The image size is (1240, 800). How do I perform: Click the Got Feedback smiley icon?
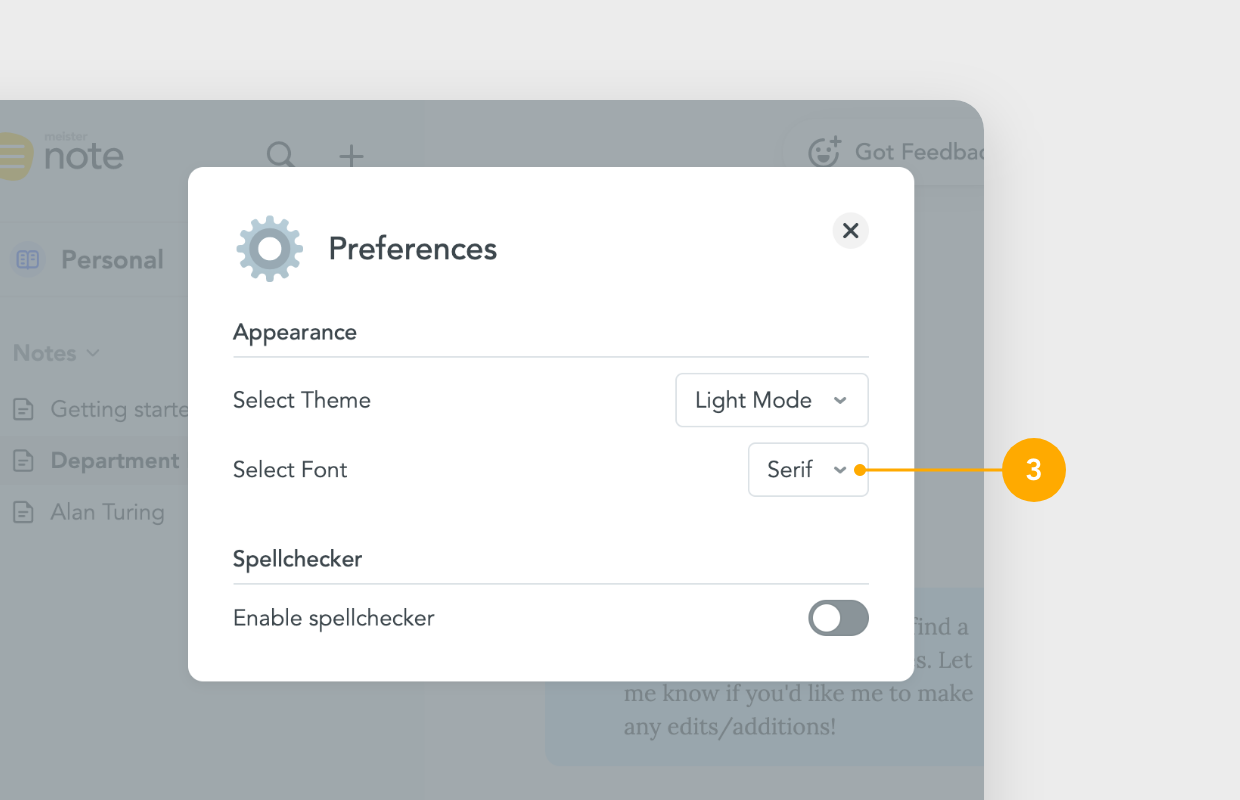(824, 151)
